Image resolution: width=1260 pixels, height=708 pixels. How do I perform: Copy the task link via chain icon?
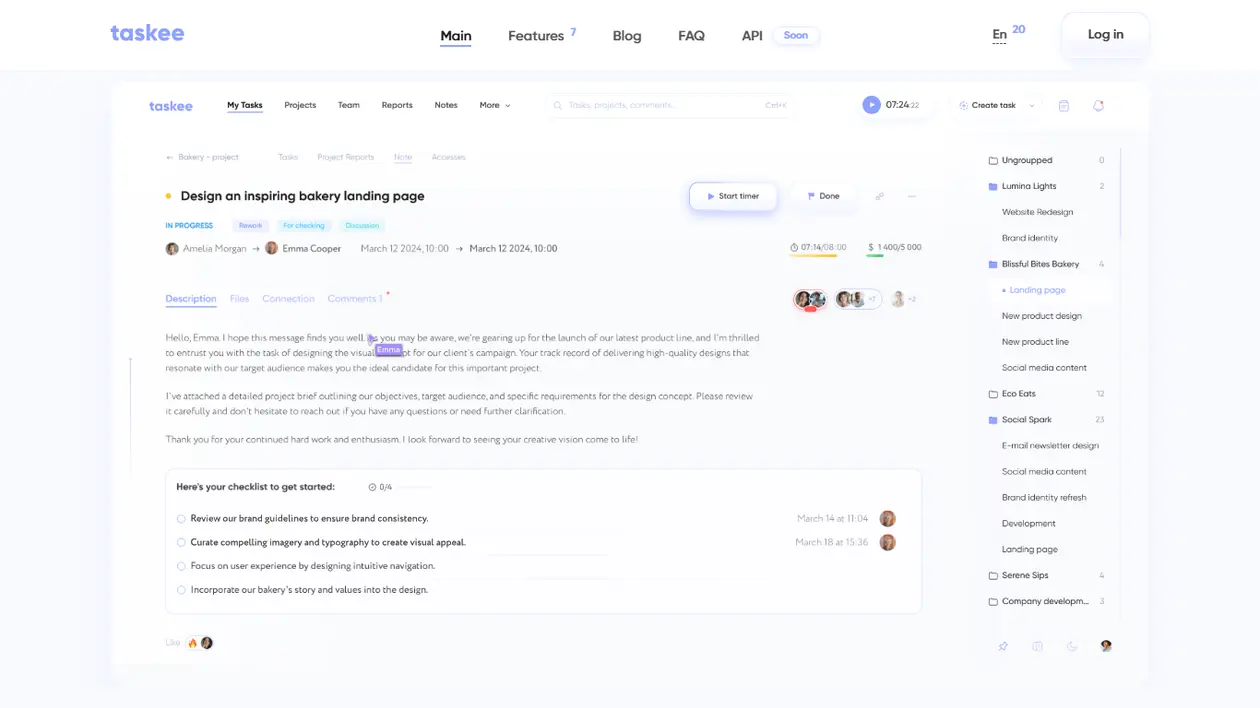(880, 196)
